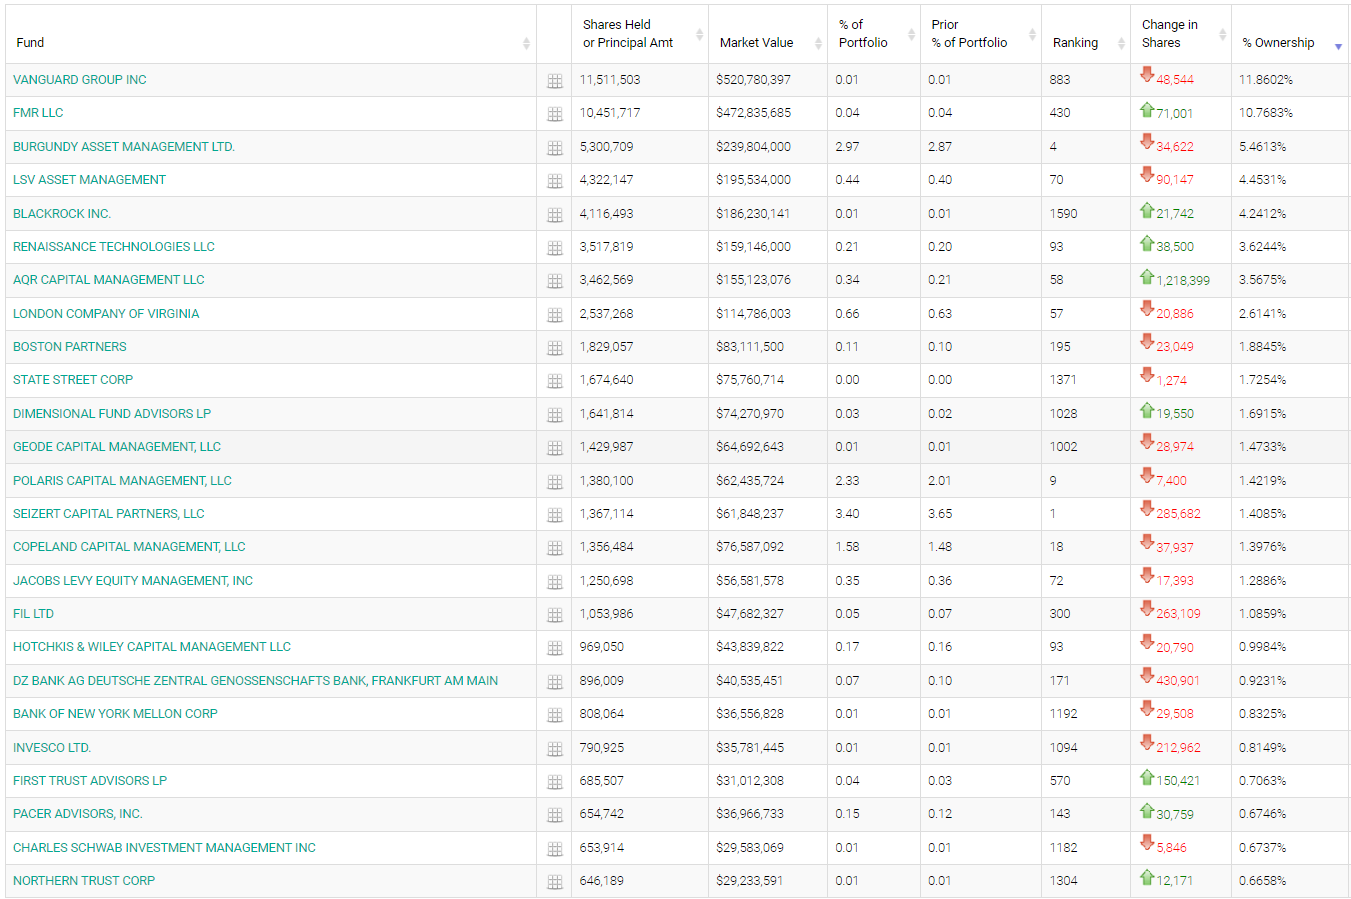Open INVESCO LTD. fund link
The image size is (1351, 899).
coord(52,748)
